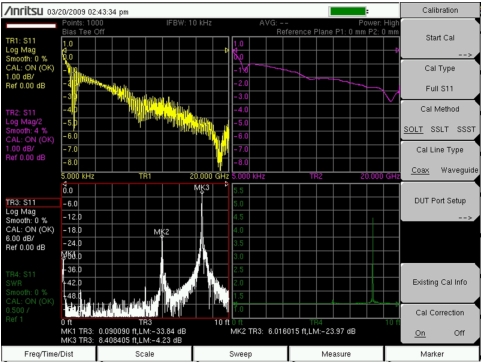Viewport: 483px width, 363px height.
Task: Open the DUT Port Setup submenu
Action: click(x=440, y=201)
